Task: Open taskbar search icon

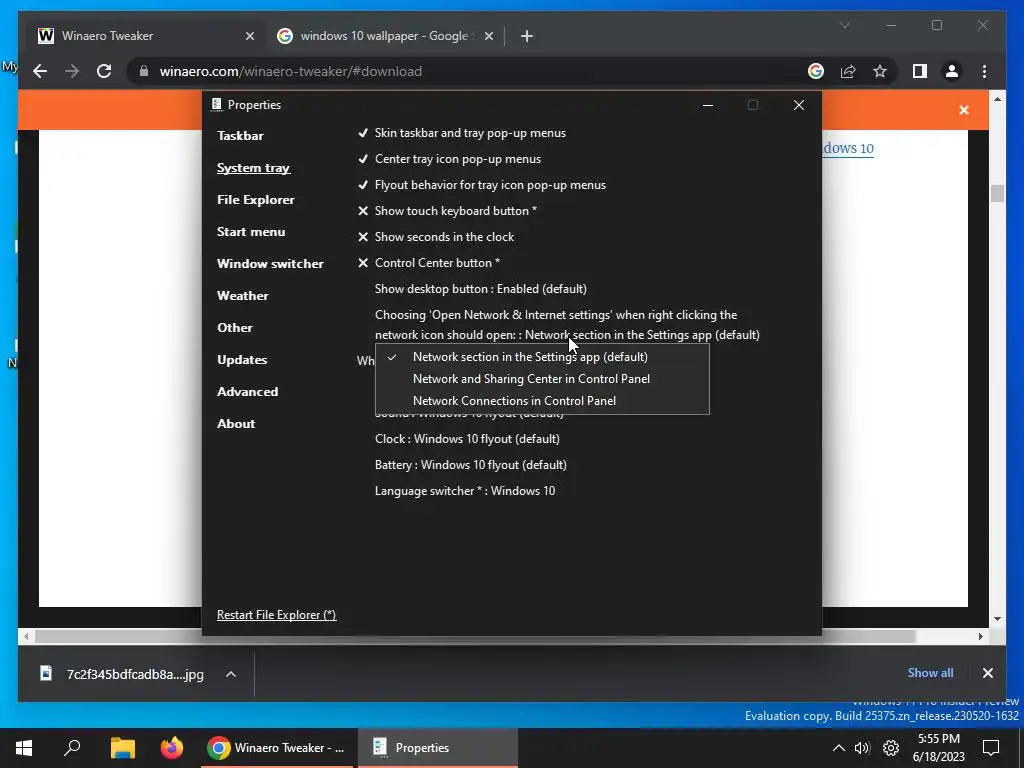Action: pos(72,748)
